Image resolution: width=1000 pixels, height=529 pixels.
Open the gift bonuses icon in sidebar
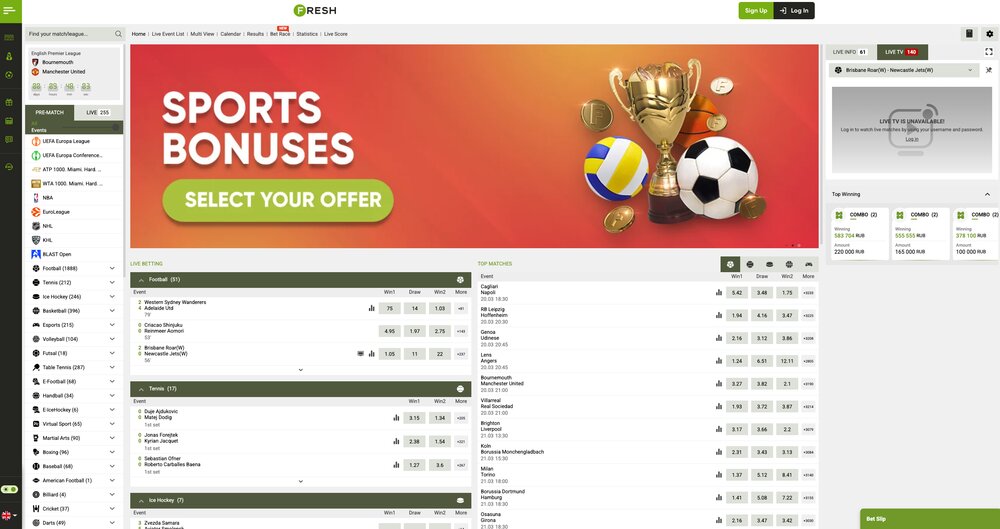tap(9, 102)
